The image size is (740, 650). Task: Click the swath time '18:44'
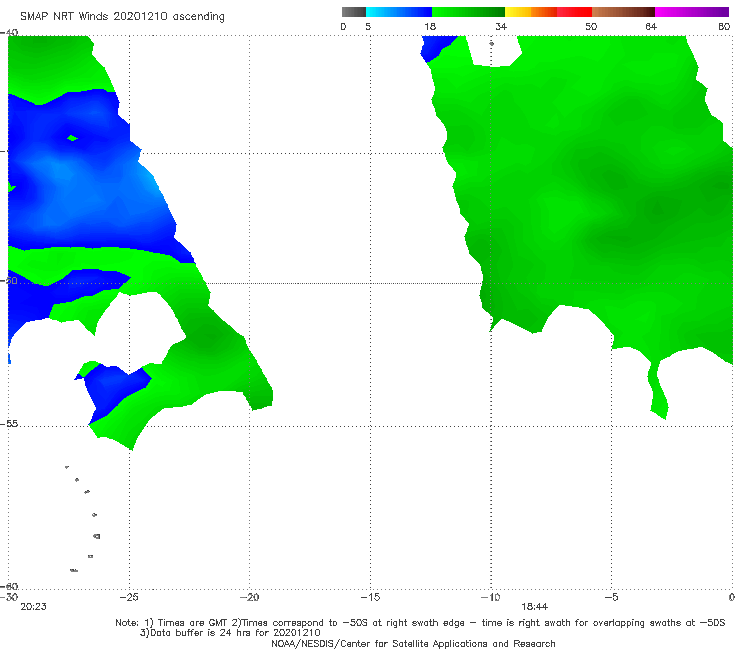534,607
